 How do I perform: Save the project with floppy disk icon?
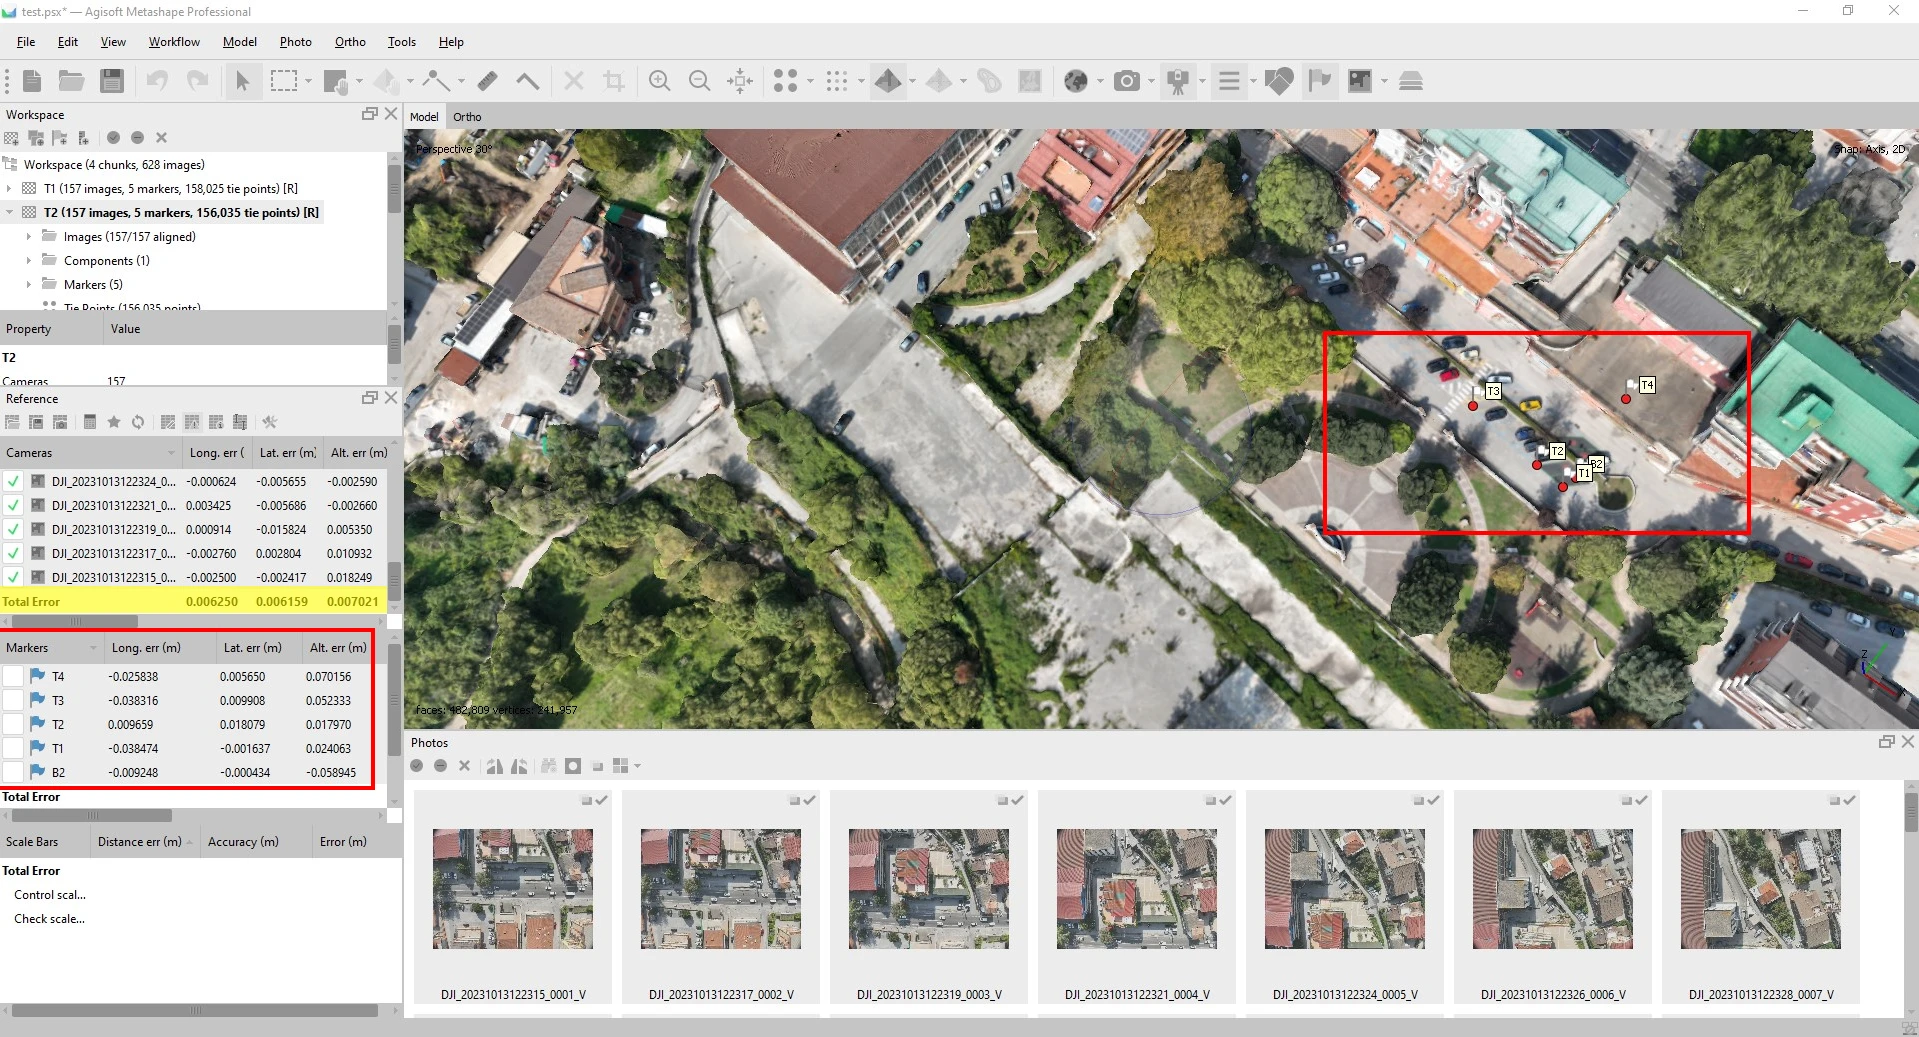click(x=112, y=81)
